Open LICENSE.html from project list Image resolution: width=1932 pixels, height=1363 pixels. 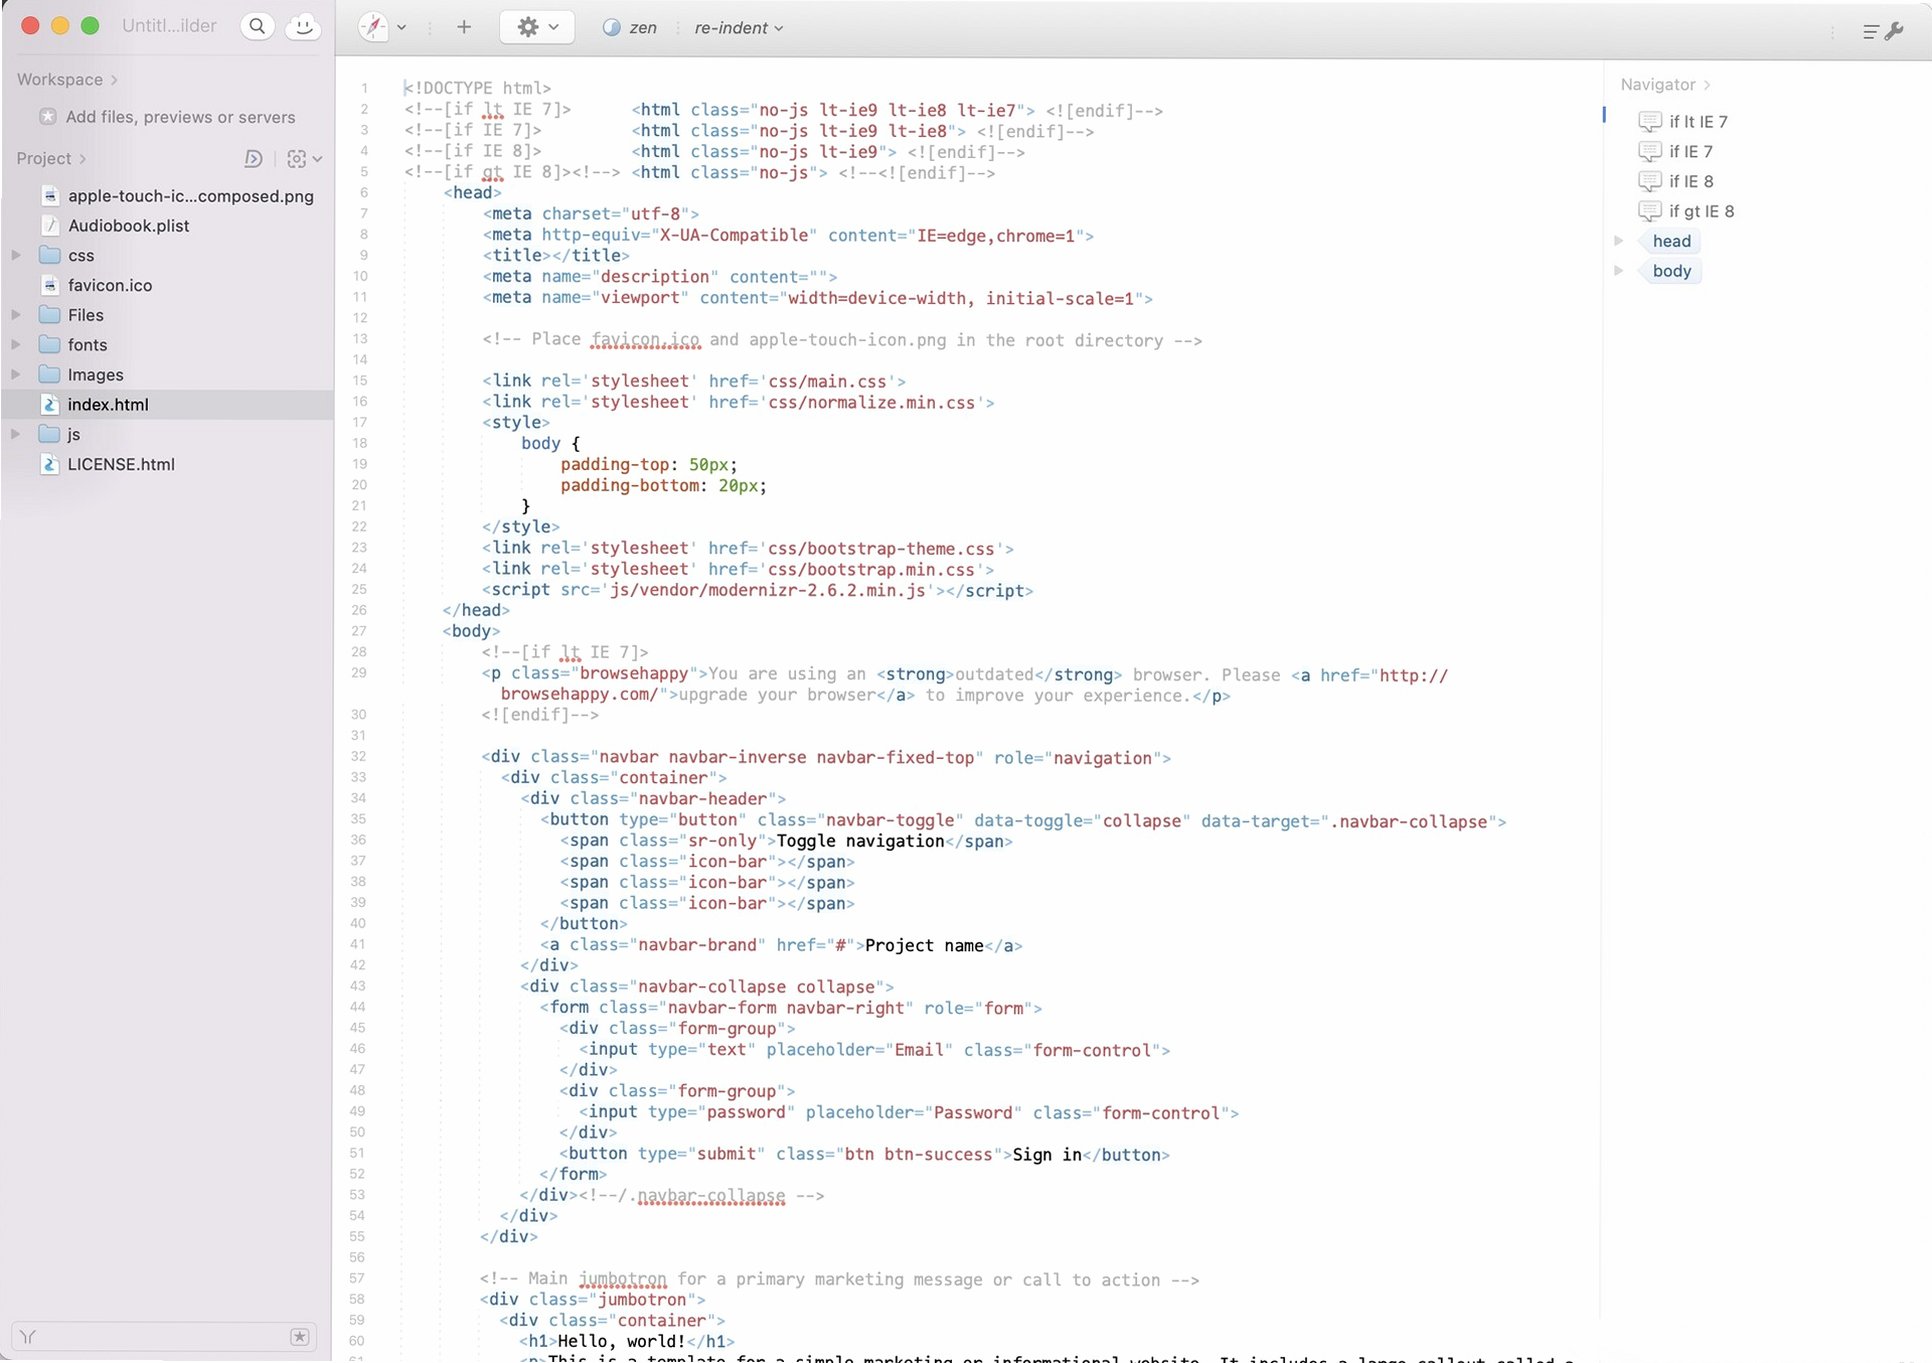click(121, 464)
